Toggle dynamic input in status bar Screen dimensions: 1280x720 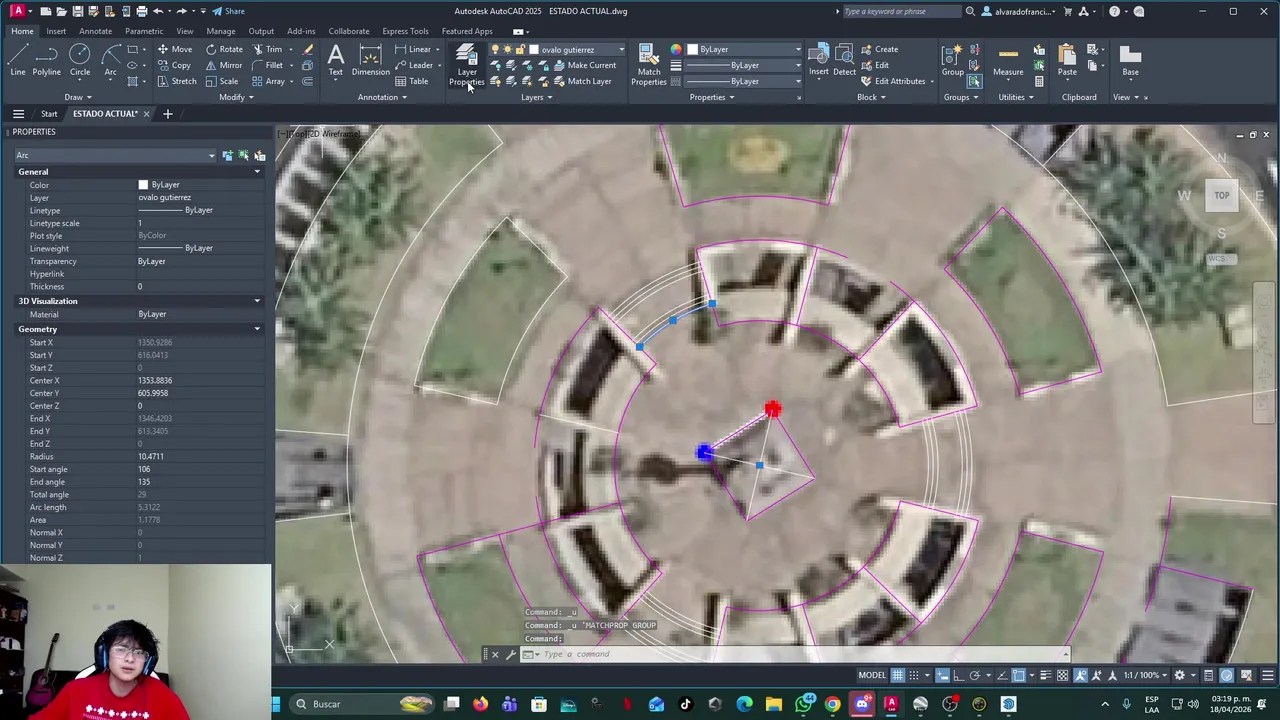pyautogui.click(x=942, y=675)
